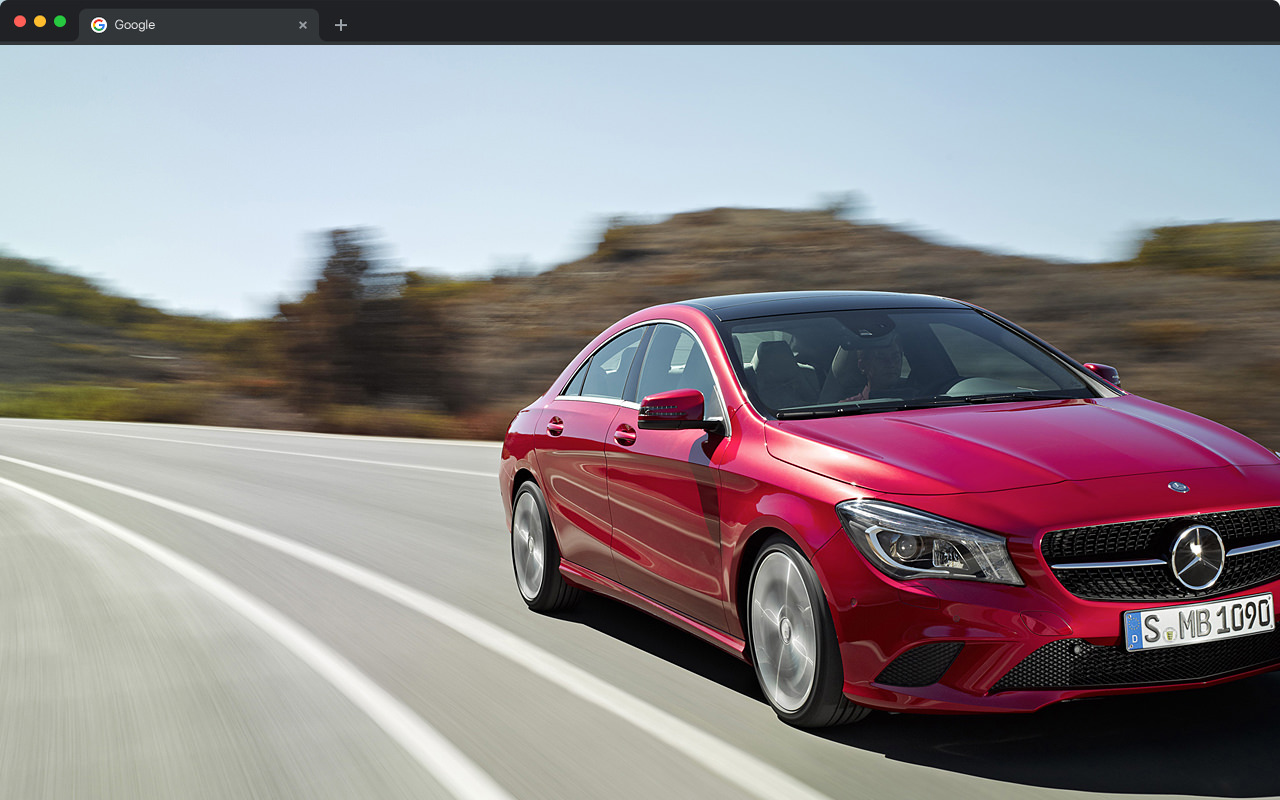Click the red close window button
Screen dimensions: 1280x800
tap(20, 21)
